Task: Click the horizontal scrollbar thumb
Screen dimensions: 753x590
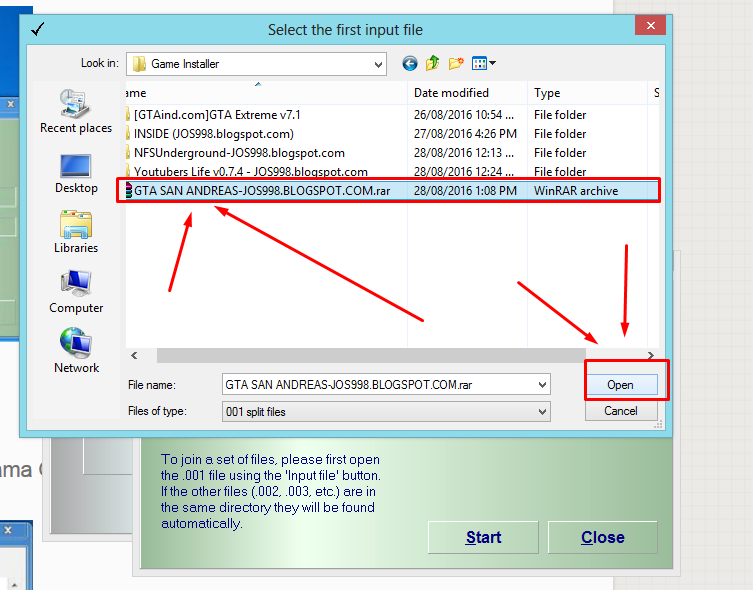Action: [x=371, y=356]
